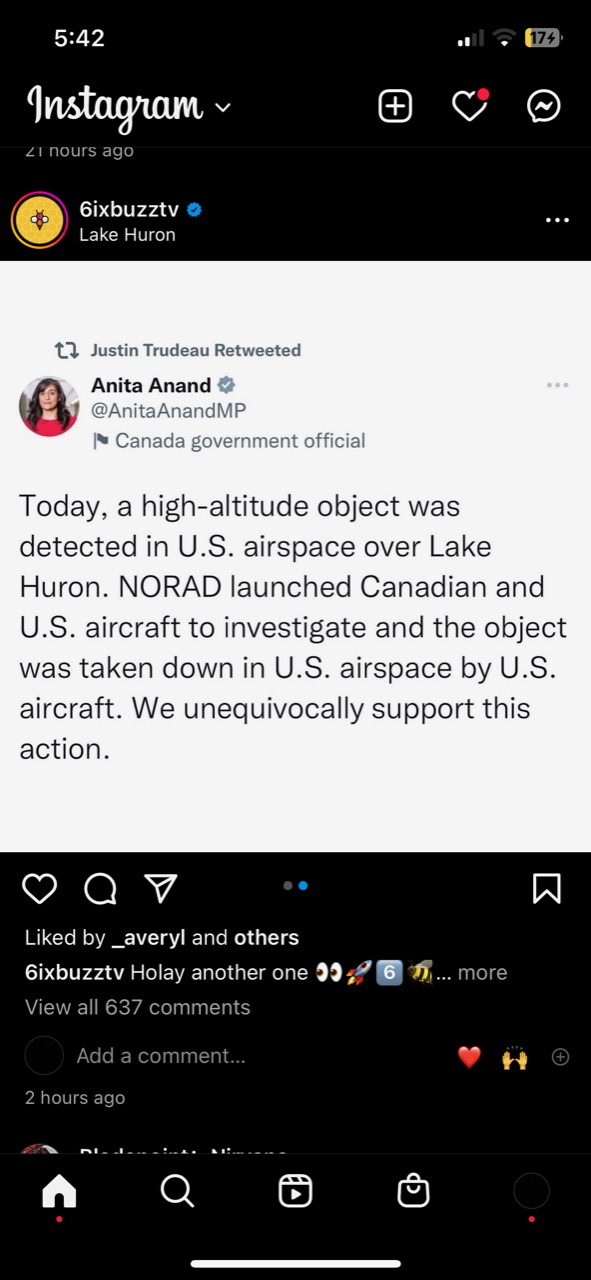Send quick red heart emoji reaction
The height and width of the screenshot is (1280, 591).
click(469, 1057)
